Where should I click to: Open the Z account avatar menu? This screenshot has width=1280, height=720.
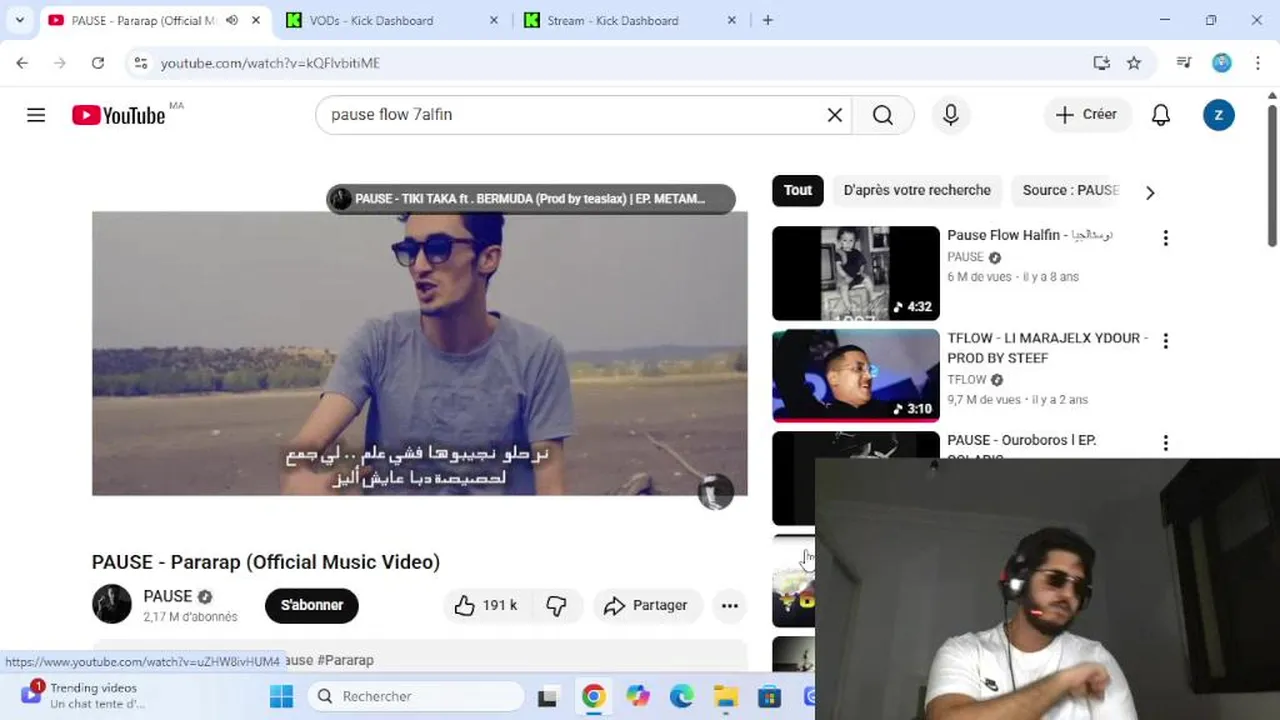(1218, 115)
